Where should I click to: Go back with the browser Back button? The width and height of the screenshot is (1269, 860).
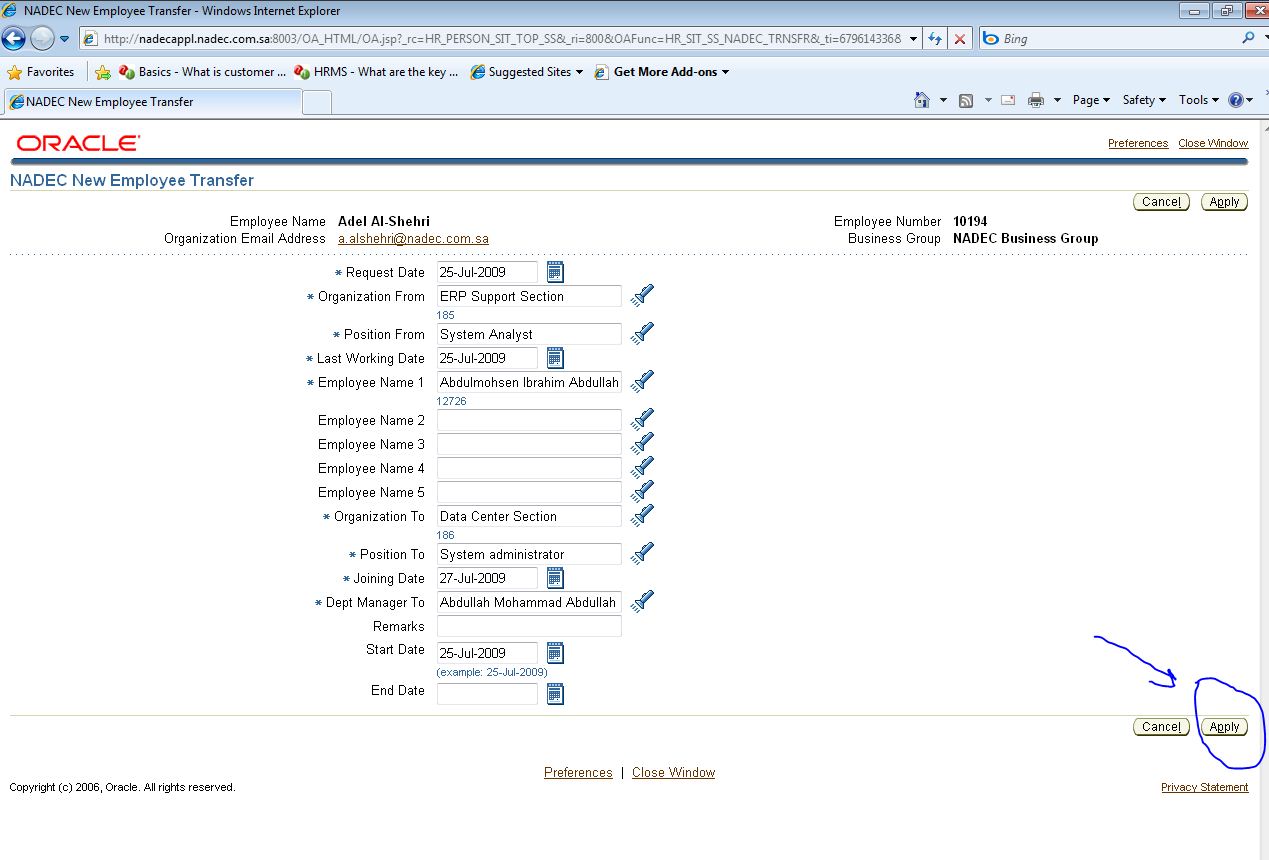14,39
